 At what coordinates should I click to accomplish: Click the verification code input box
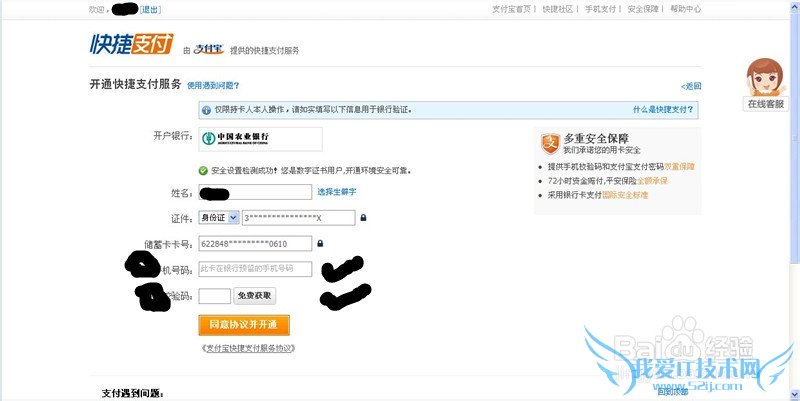[215, 296]
